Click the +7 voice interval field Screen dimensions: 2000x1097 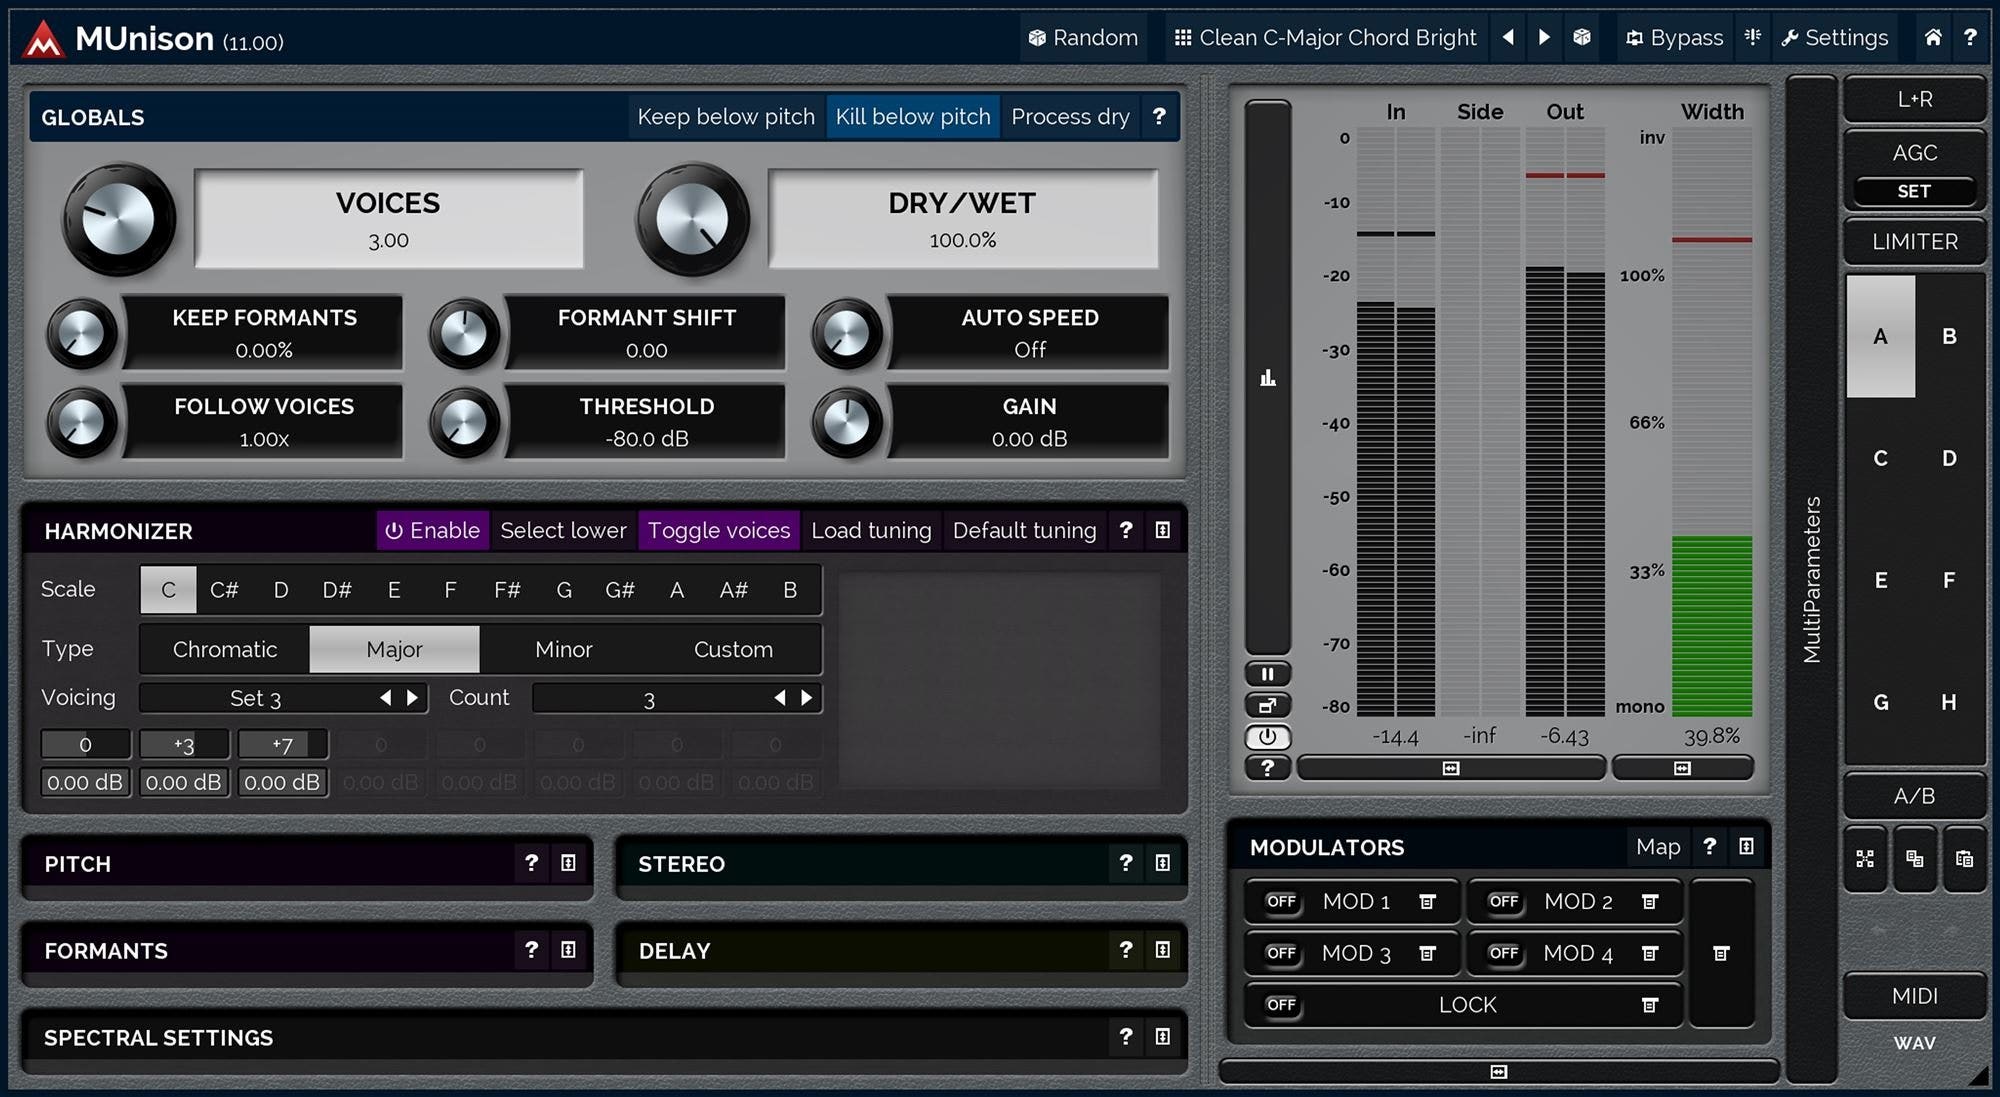point(283,745)
